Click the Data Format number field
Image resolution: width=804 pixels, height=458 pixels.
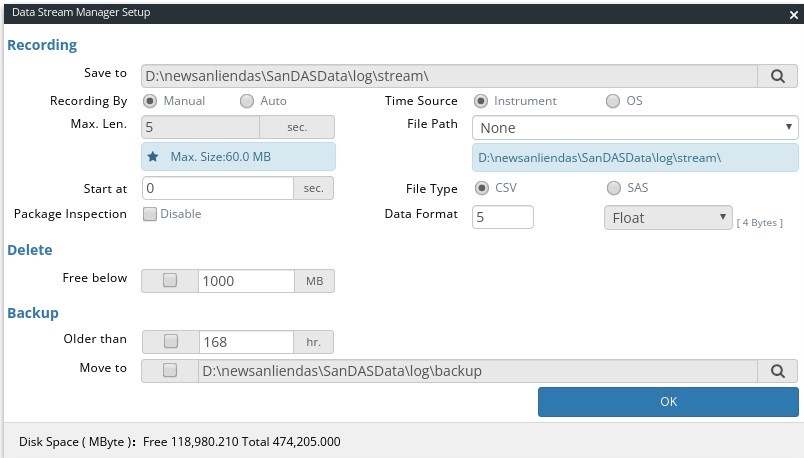pyautogui.click(x=502, y=218)
